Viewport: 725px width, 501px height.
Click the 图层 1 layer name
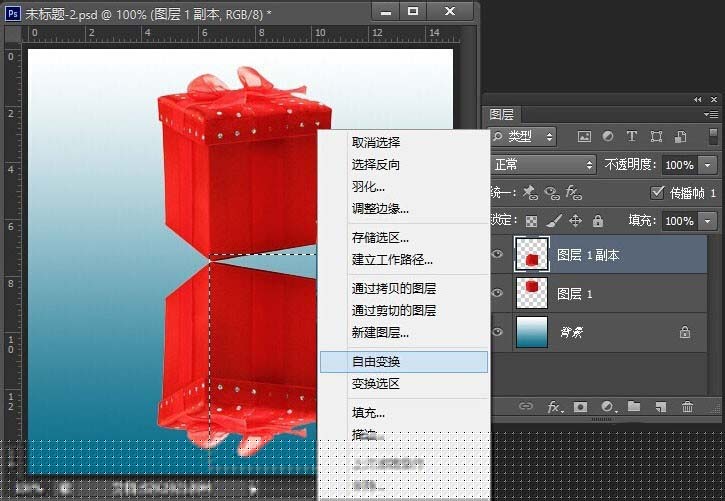click(x=574, y=294)
